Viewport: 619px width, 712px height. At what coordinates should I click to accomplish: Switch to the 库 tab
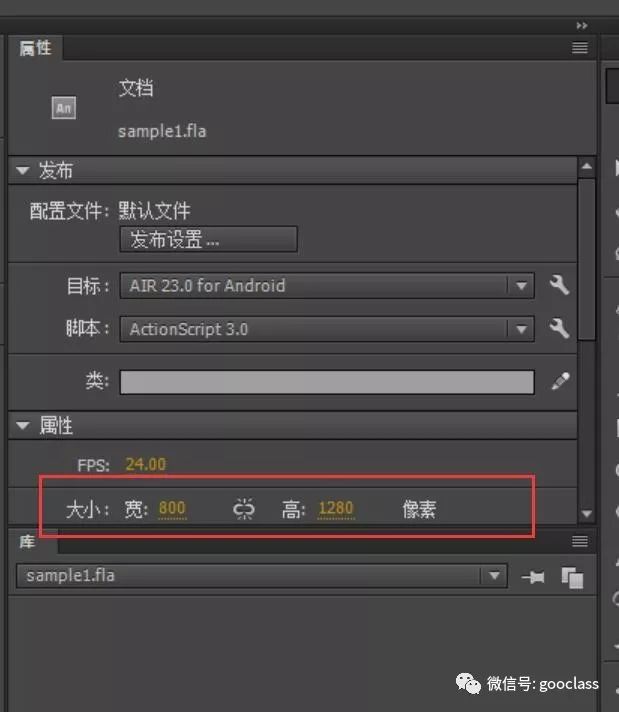[x=27, y=541]
